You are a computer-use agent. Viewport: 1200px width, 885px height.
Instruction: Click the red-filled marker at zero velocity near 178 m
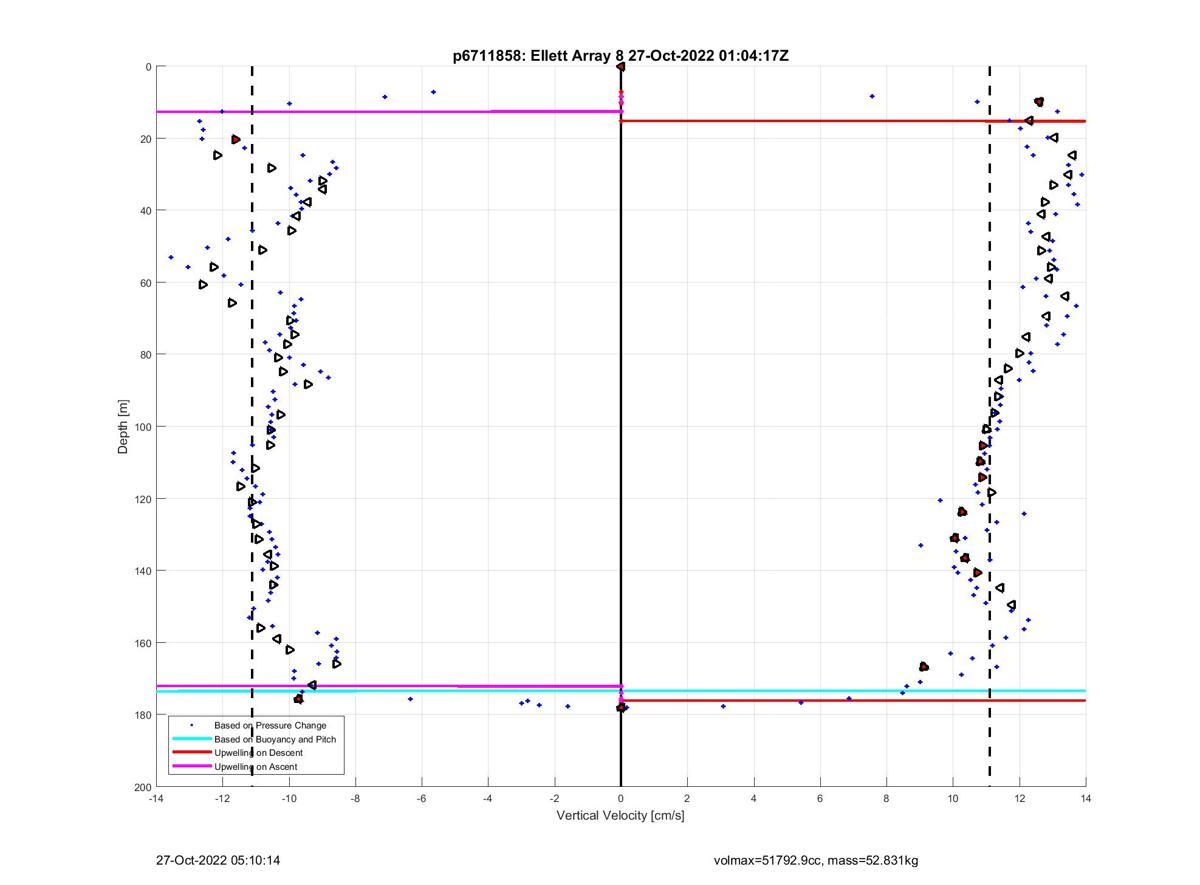pyautogui.click(x=621, y=708)
